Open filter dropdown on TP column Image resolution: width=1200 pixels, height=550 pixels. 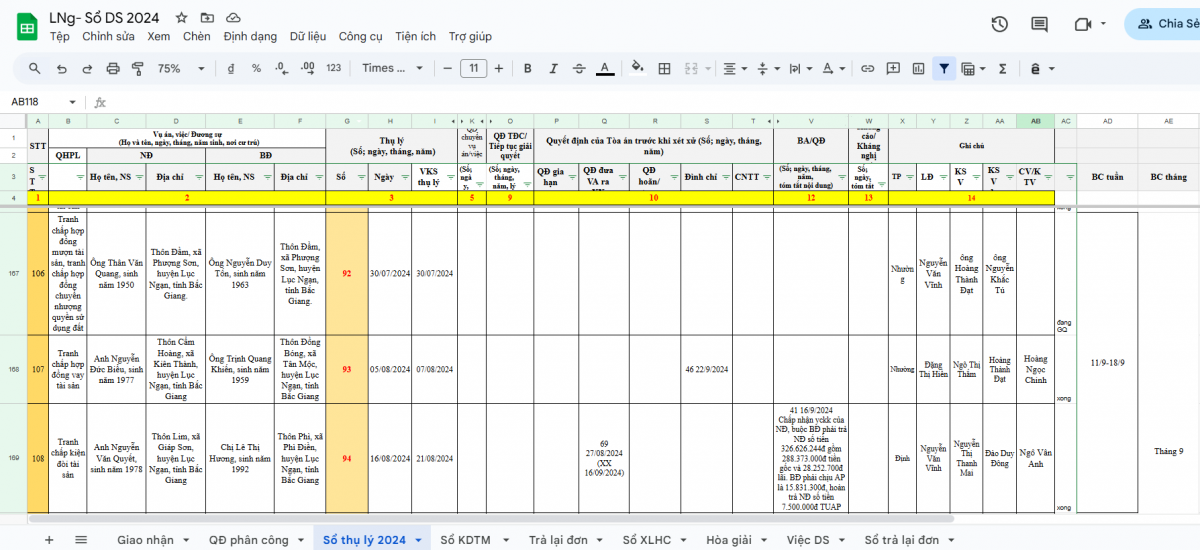tap(909, 177)
